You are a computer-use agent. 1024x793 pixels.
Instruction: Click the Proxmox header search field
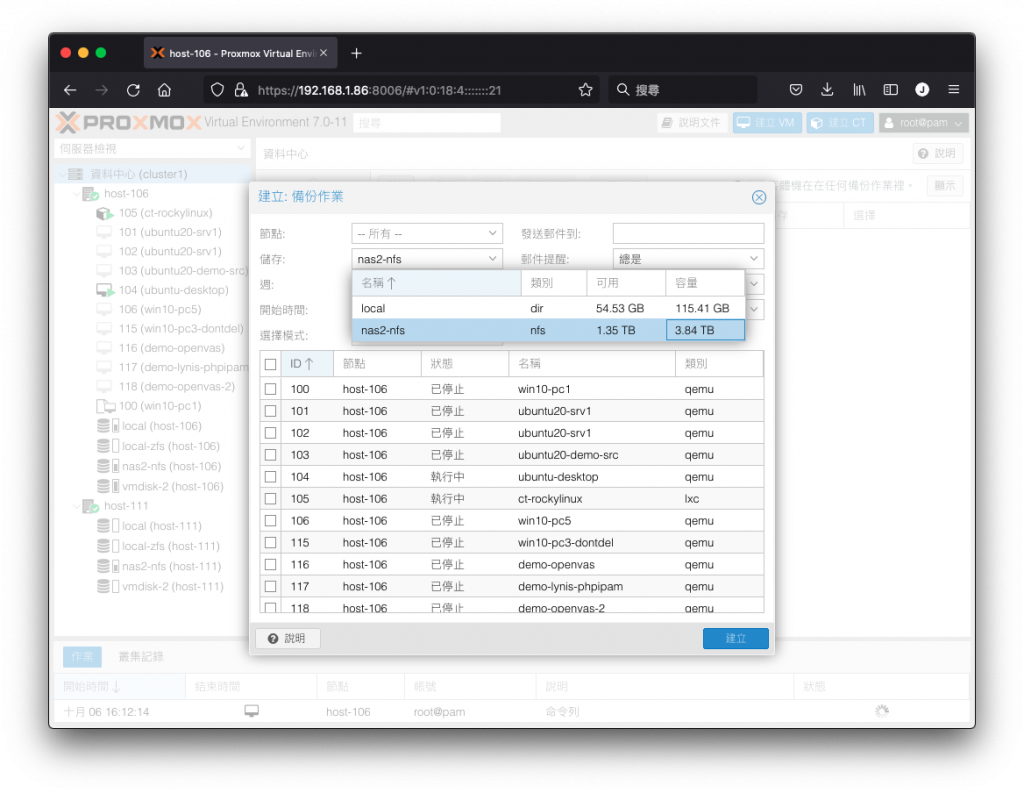[x=426, y=123]
